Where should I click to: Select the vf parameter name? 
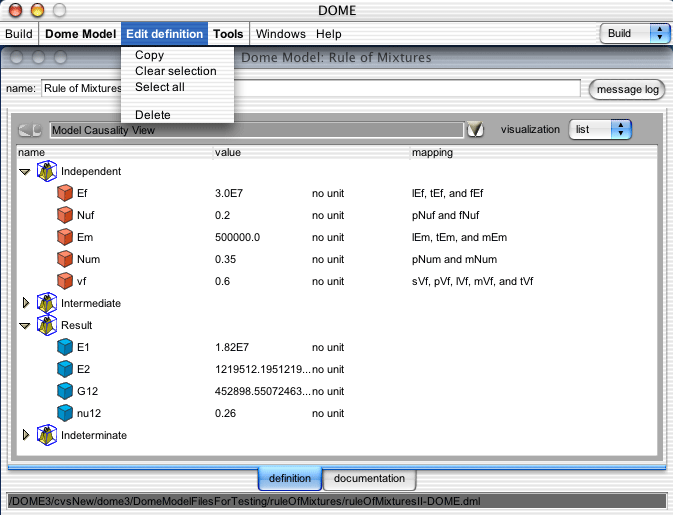pyautogui.click(x=82, y=281)
